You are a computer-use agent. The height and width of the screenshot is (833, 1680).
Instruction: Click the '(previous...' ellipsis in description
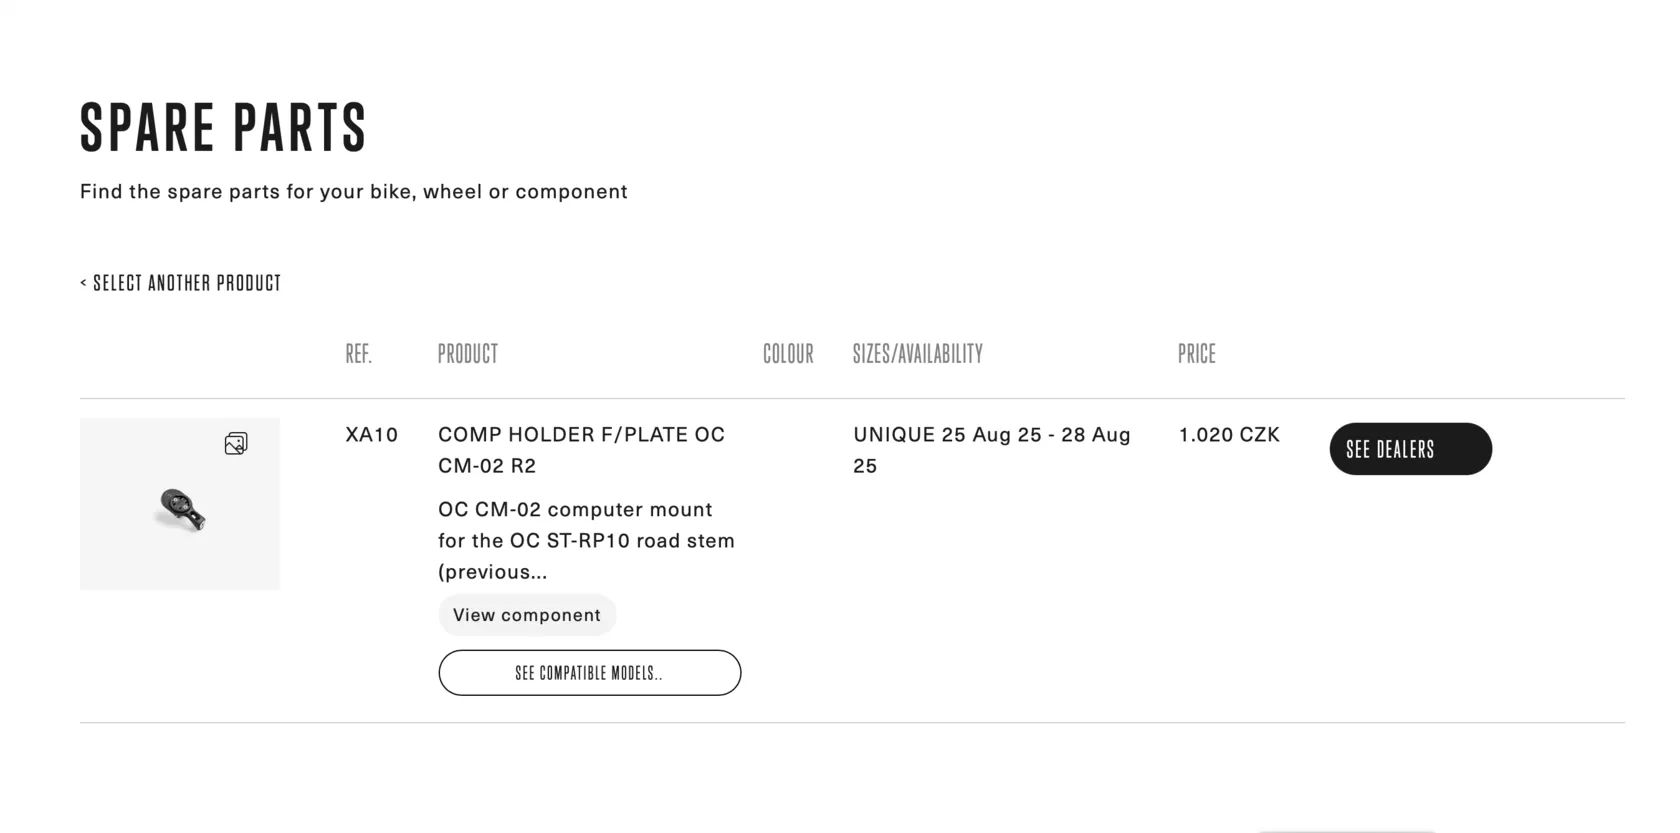pyautogui.click(x=493, y=572)
